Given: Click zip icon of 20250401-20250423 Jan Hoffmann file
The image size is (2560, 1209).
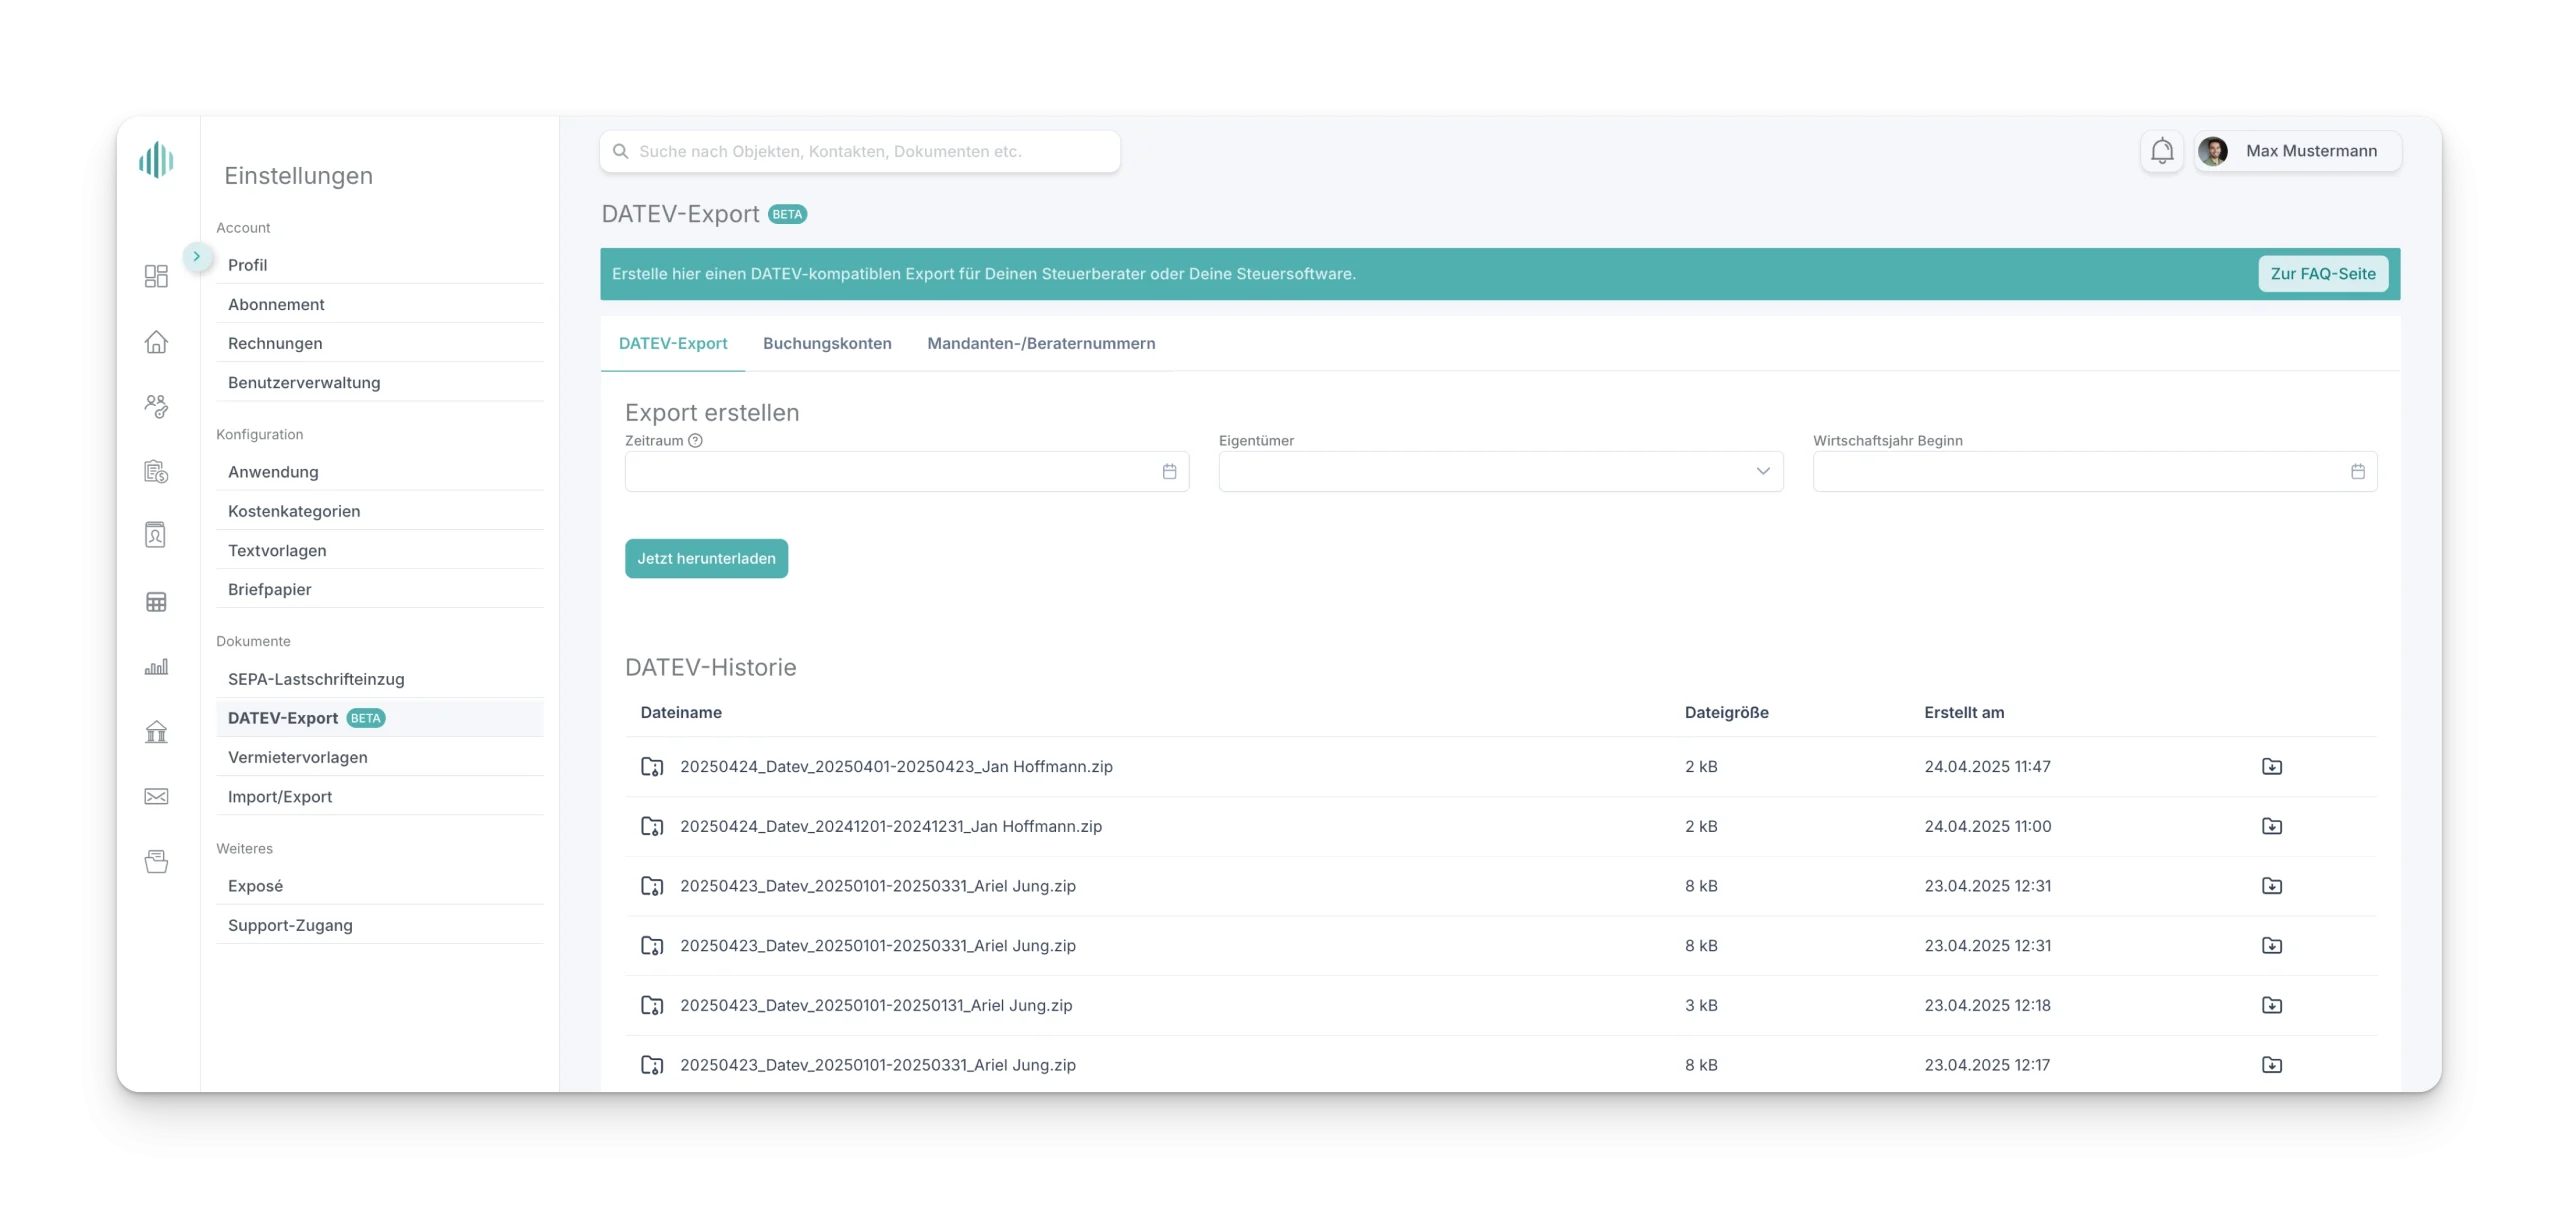Looking at the screenshot, I should [652, 766].
